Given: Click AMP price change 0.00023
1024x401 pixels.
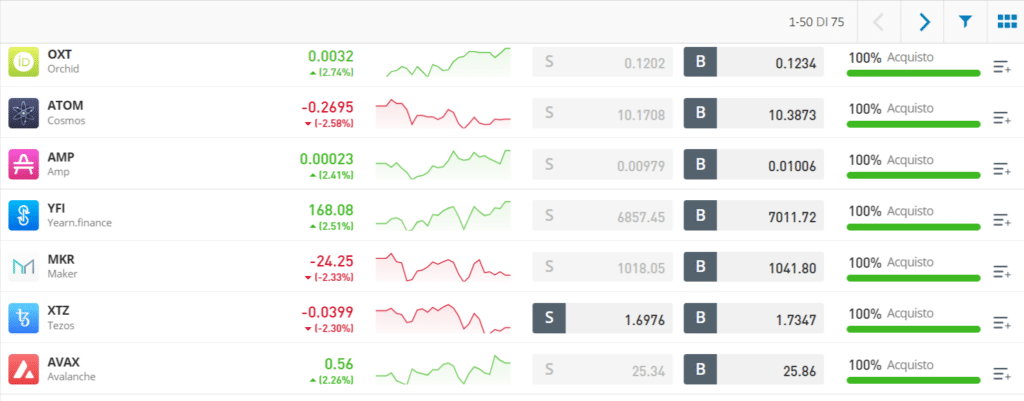Looking at the screenshot, I should [x=327, y=159].
